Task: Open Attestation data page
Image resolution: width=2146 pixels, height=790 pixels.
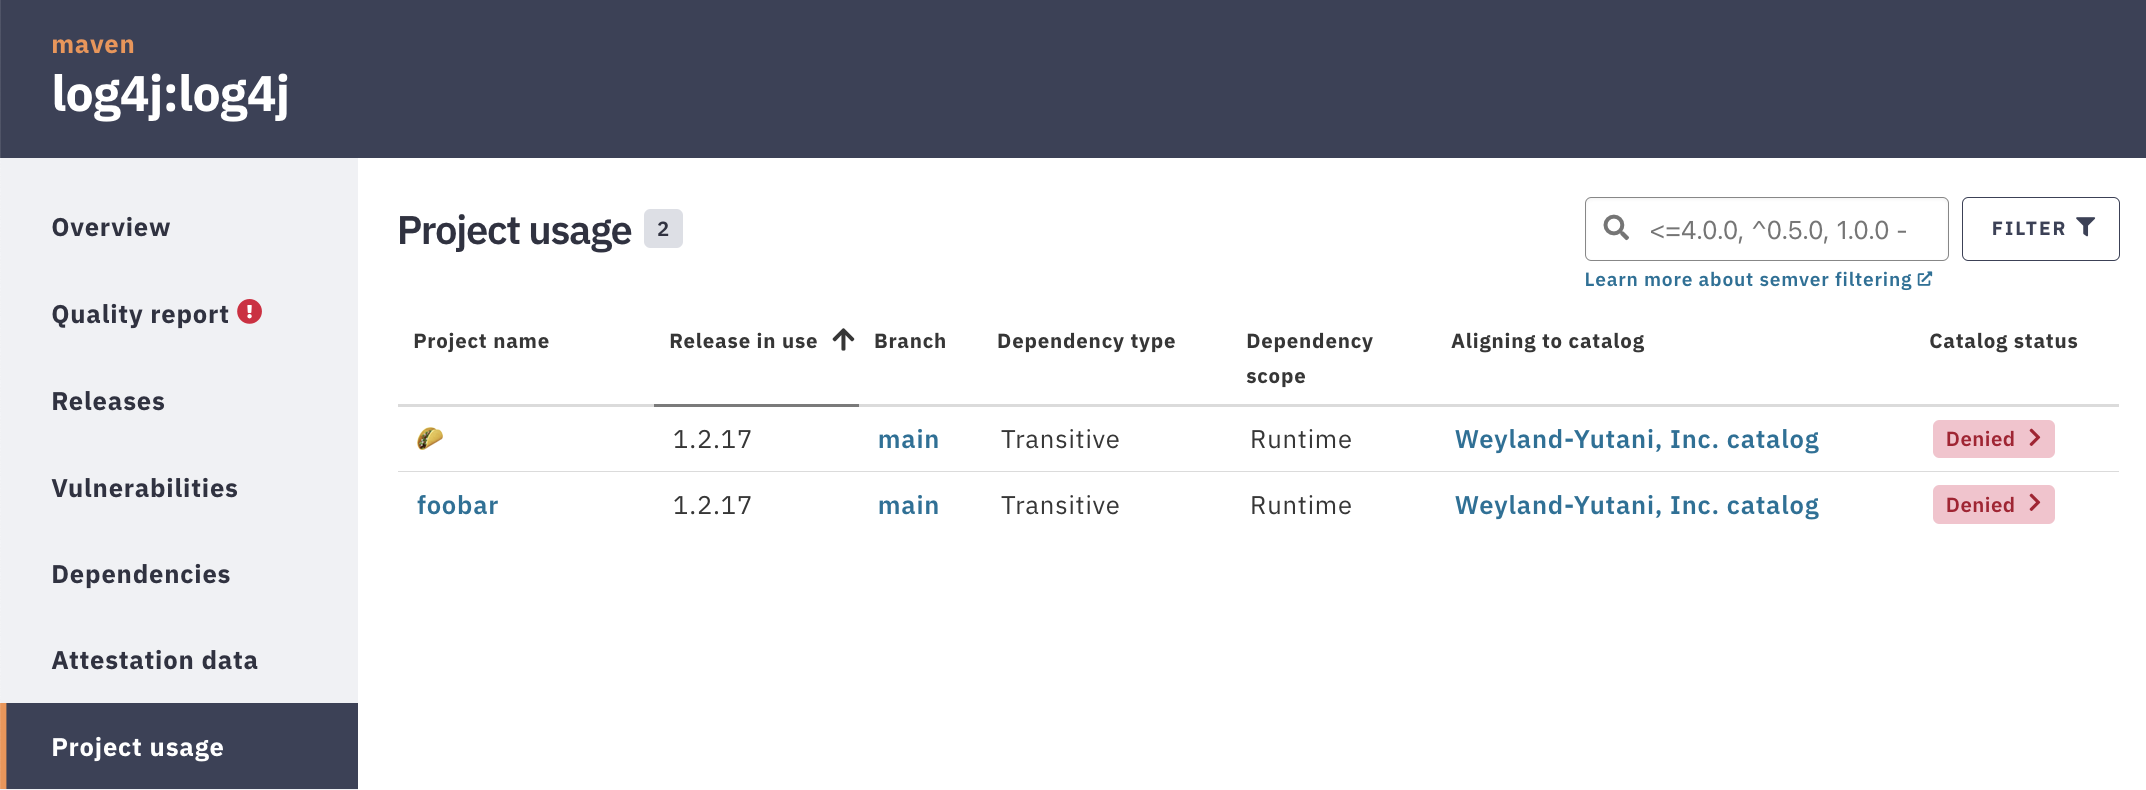Action: tap(155, 660)
